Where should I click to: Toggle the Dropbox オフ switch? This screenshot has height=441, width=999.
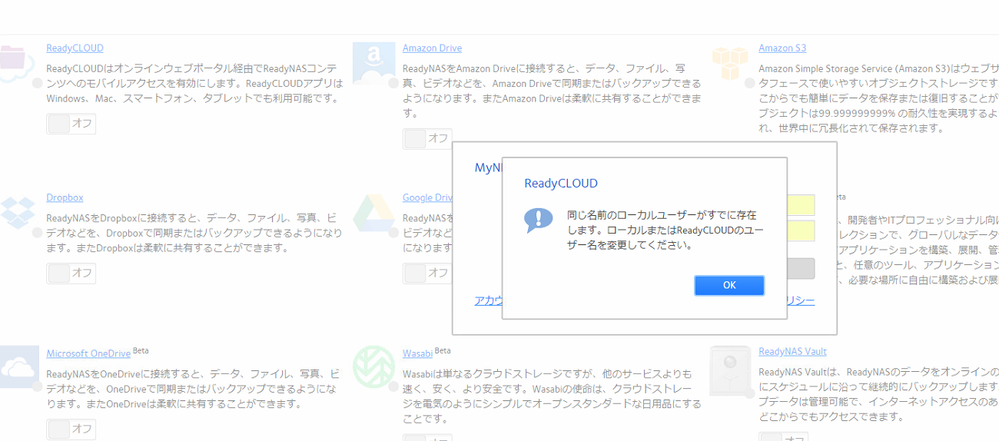(x=71, y=273)
